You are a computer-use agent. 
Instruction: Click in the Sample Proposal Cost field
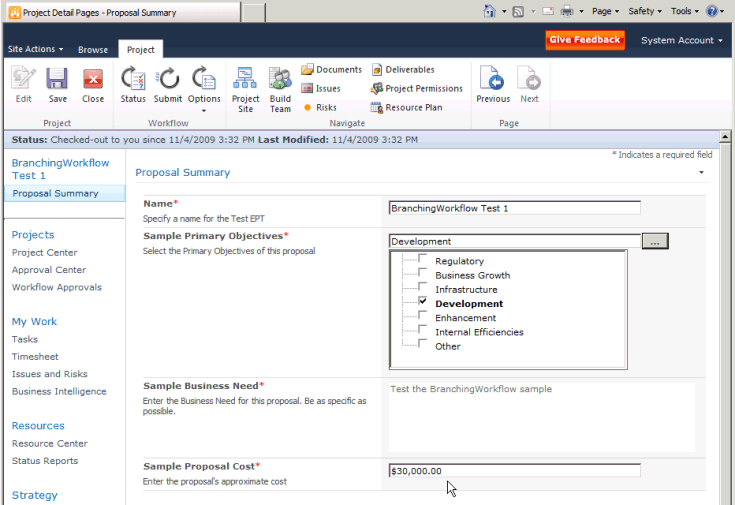tap(515, 471)
